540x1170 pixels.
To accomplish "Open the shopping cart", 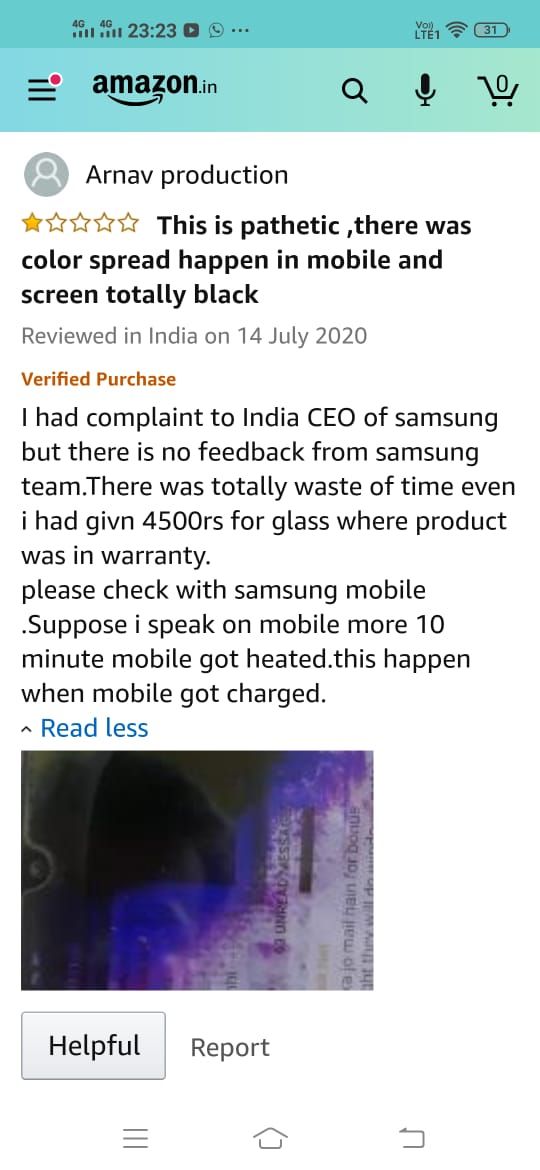I will click(x=497, y=90).
